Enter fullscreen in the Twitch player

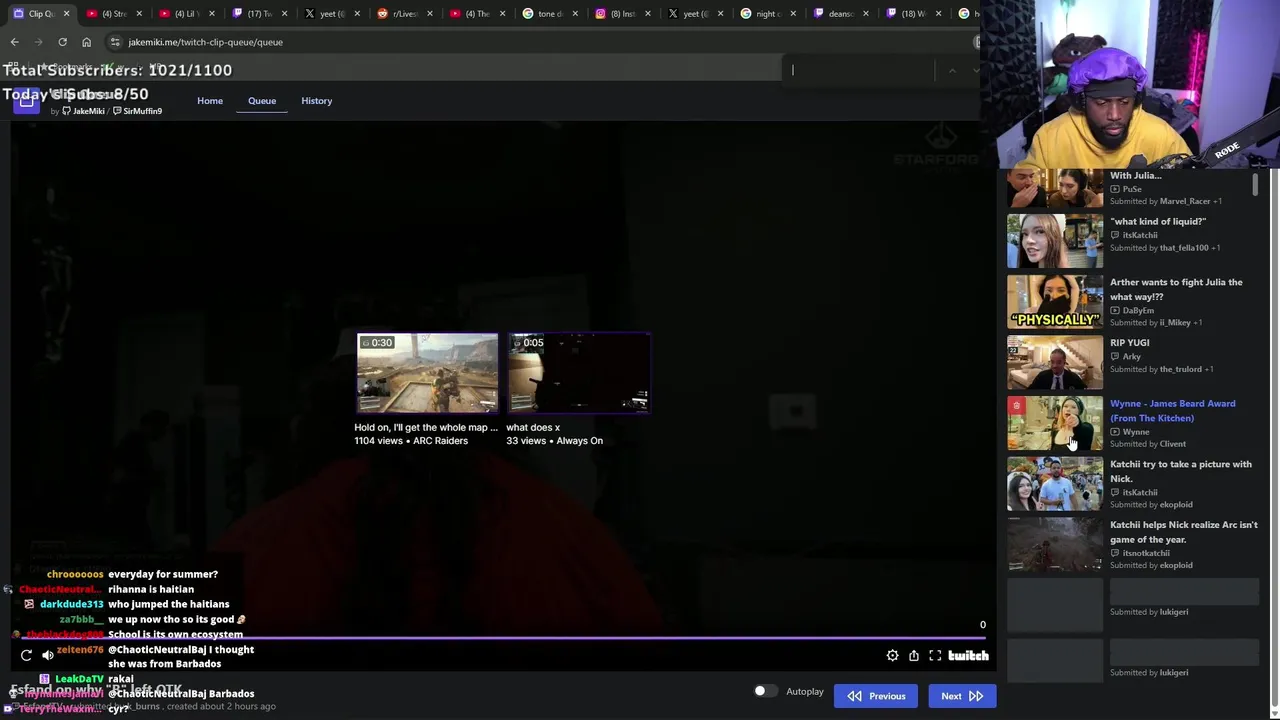[x=935, y=656]
